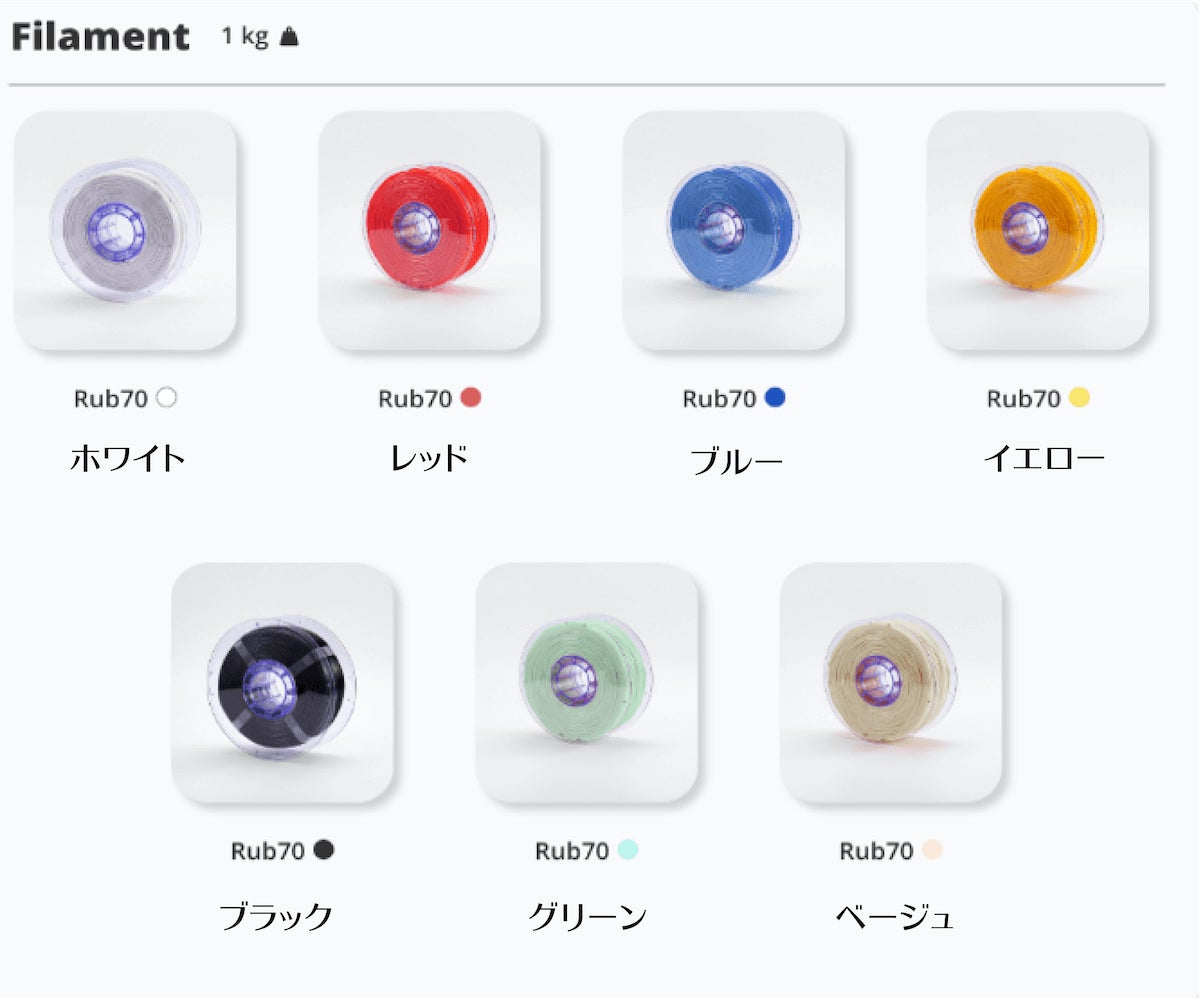Click the Filament heading
Viewport: 1200px width, 998px height.
point(100,37)
